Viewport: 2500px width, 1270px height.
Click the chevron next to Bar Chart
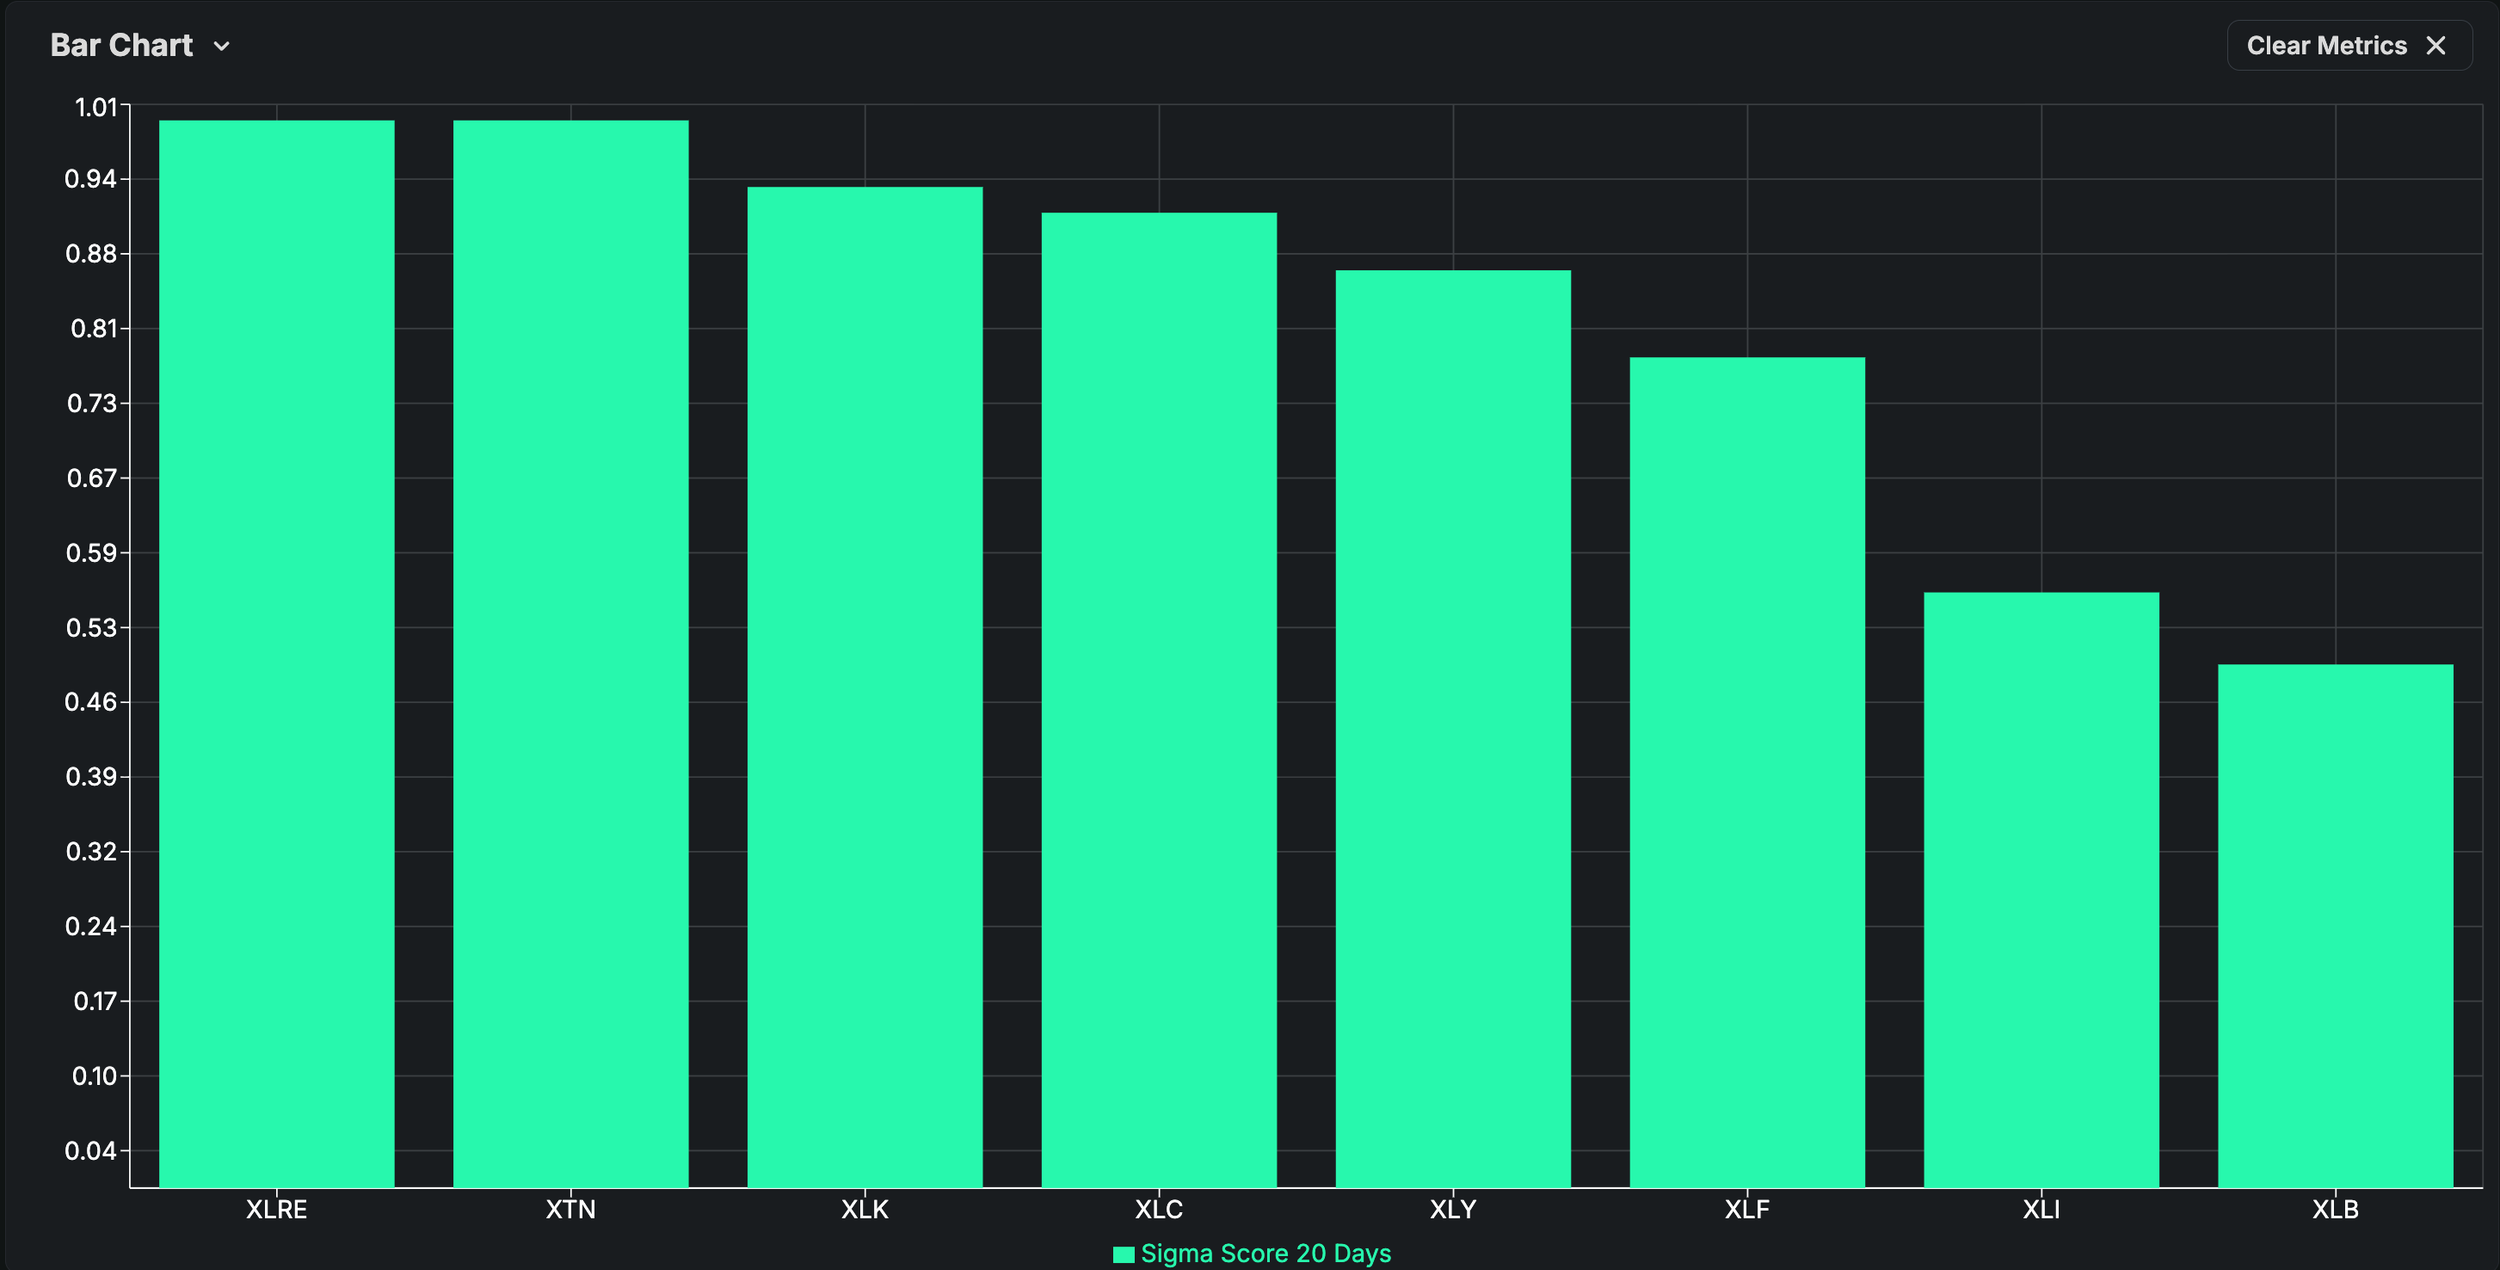pyautogui.click(x=222, y=47)
